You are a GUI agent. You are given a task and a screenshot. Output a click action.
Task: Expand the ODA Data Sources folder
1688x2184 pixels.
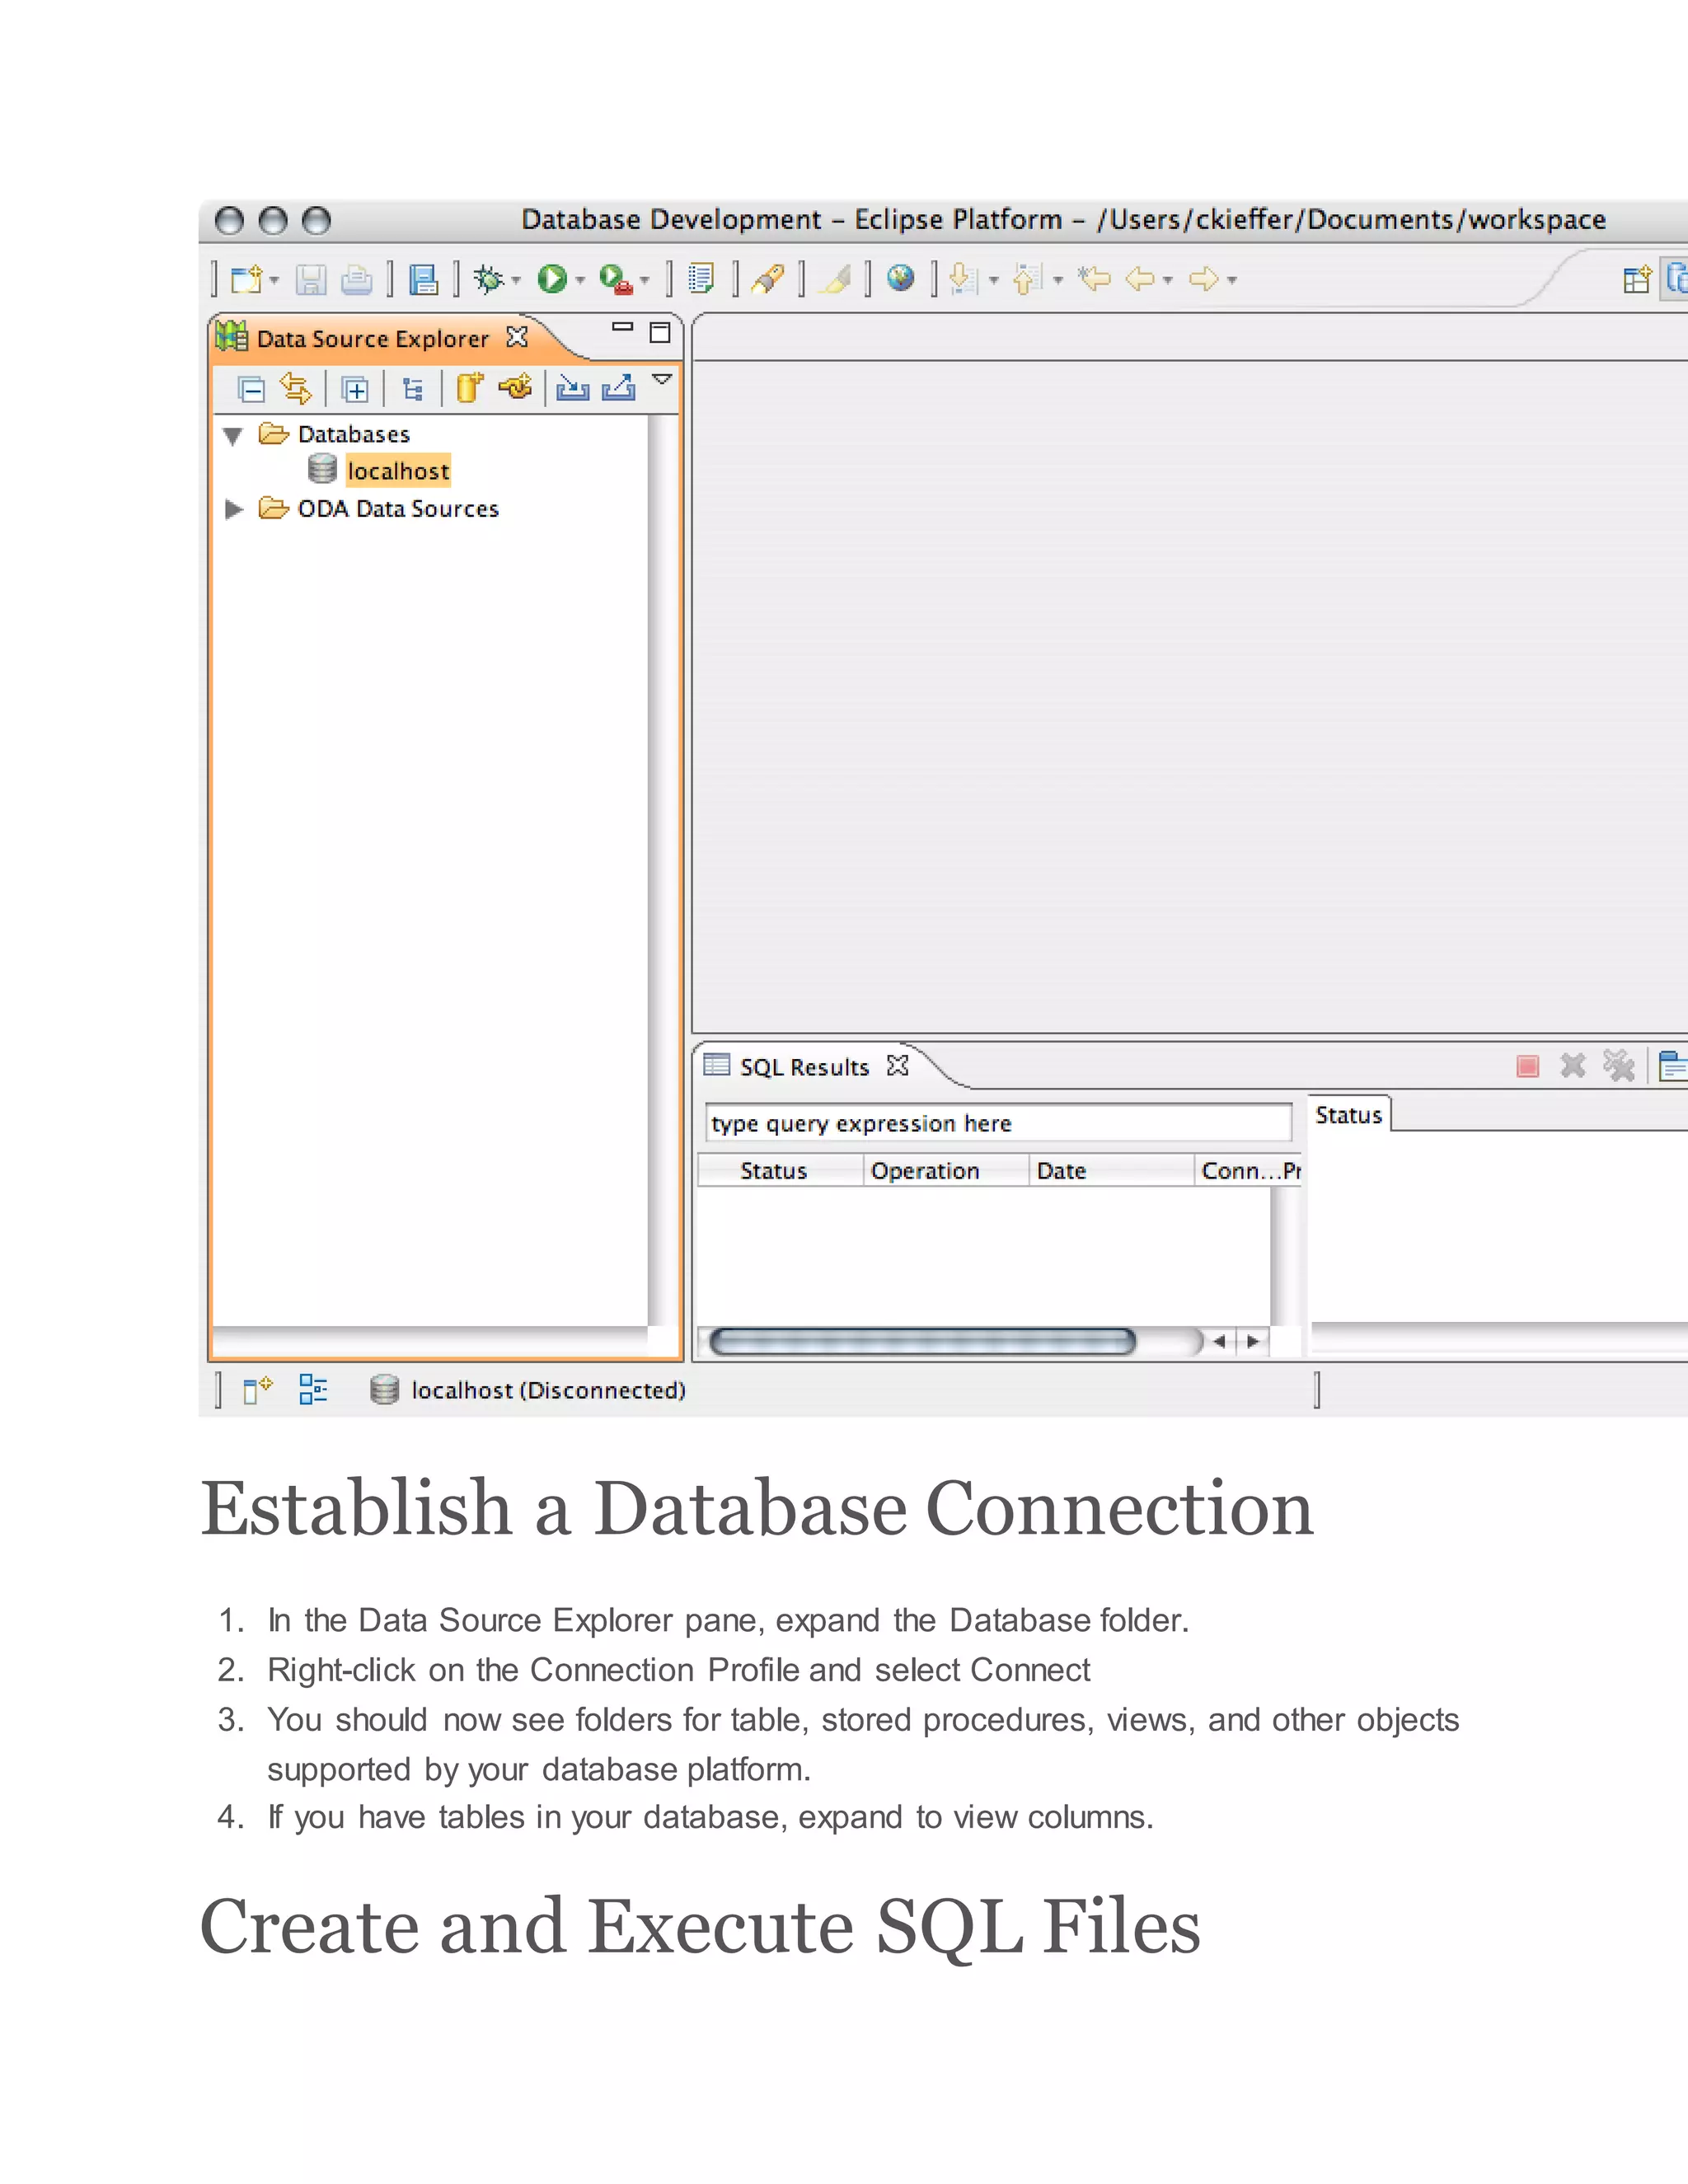[x=234, y=509]
